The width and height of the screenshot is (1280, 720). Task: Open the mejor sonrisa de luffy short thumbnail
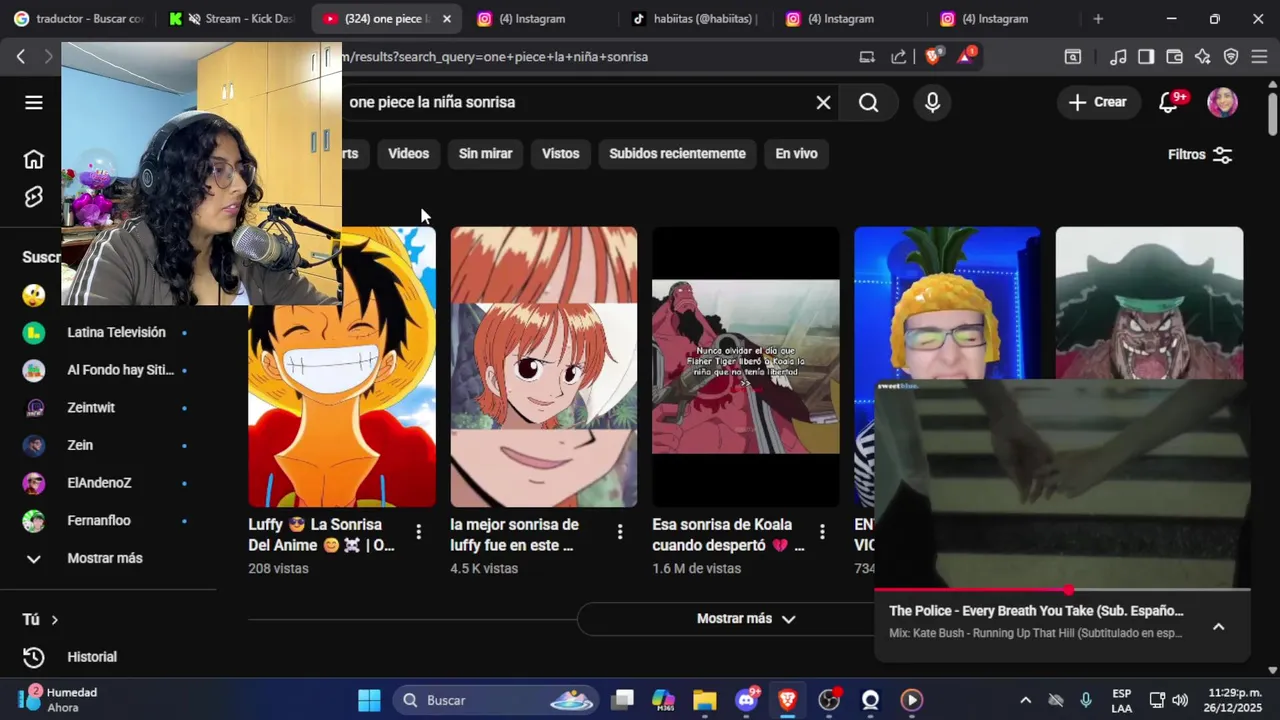tap(543, 367)
